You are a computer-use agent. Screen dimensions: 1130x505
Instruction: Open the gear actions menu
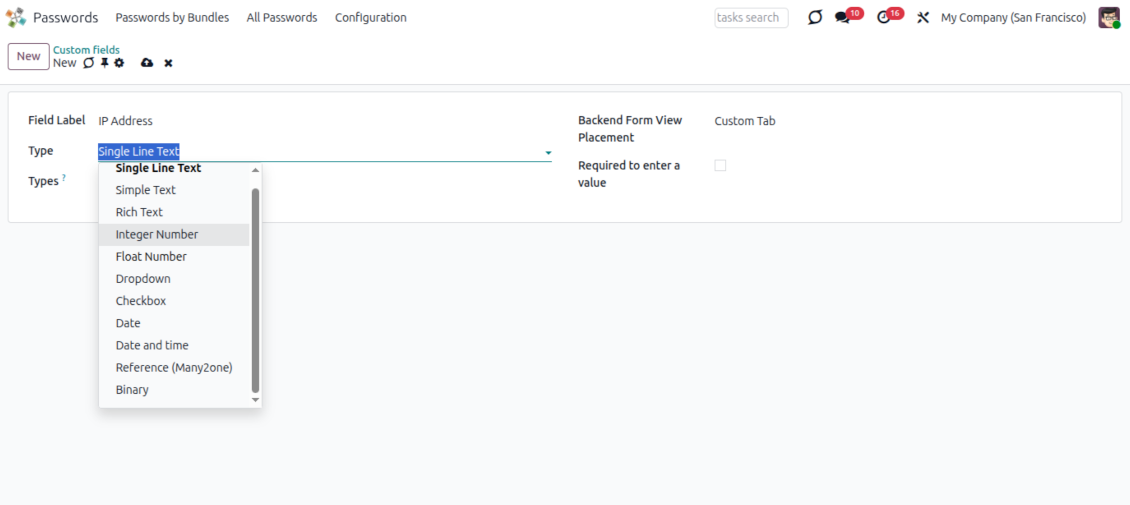coord(119,63)
